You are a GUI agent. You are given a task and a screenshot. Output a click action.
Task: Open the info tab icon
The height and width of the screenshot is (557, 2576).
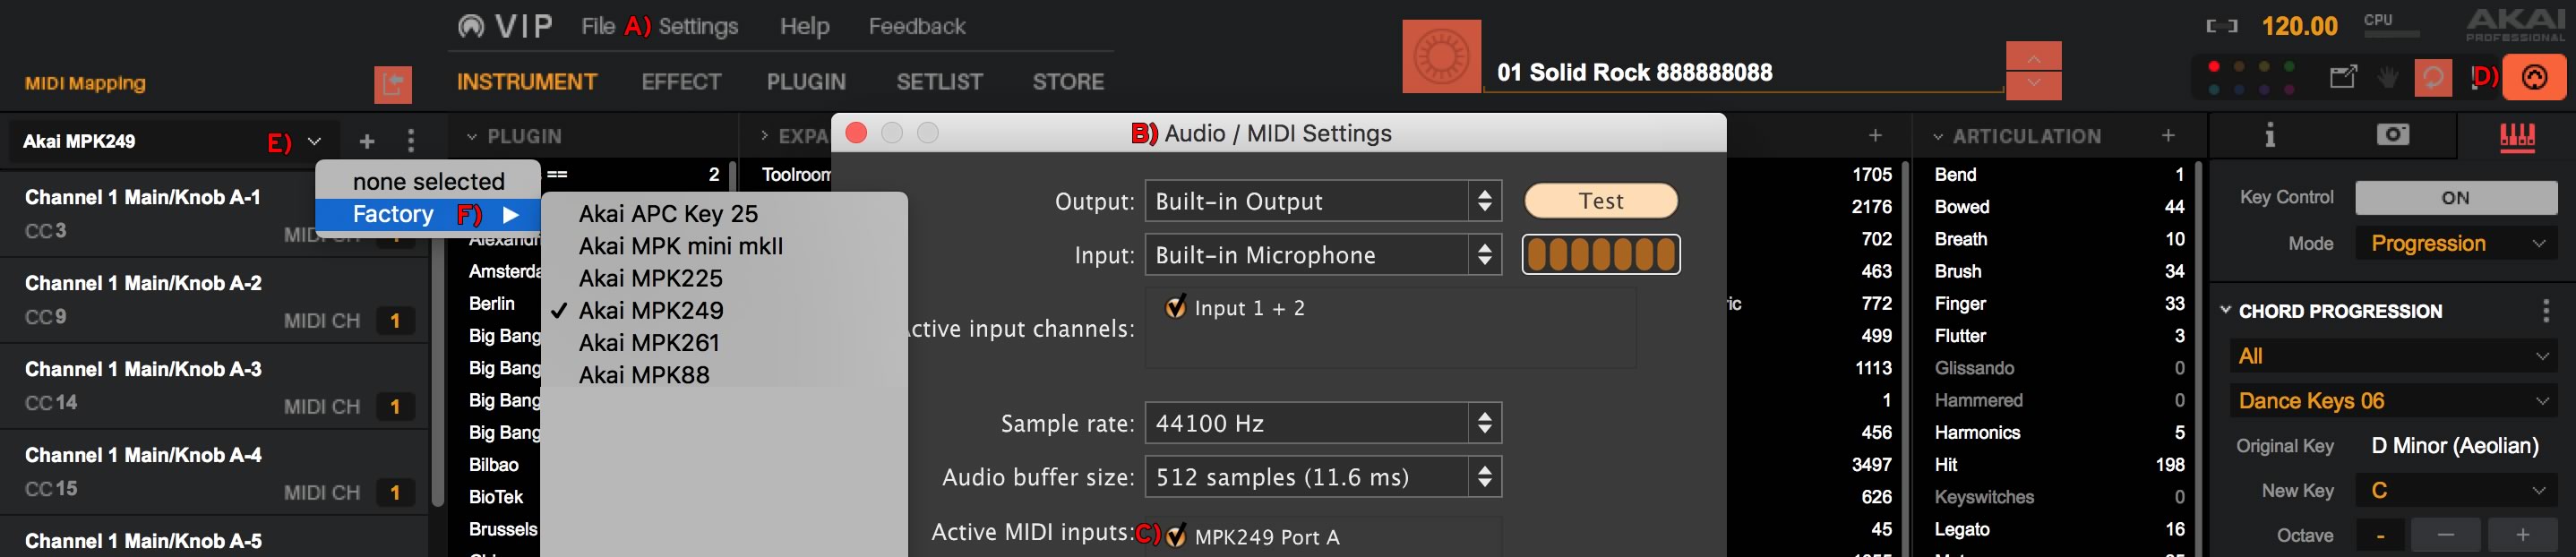[x=2270, y=135]
